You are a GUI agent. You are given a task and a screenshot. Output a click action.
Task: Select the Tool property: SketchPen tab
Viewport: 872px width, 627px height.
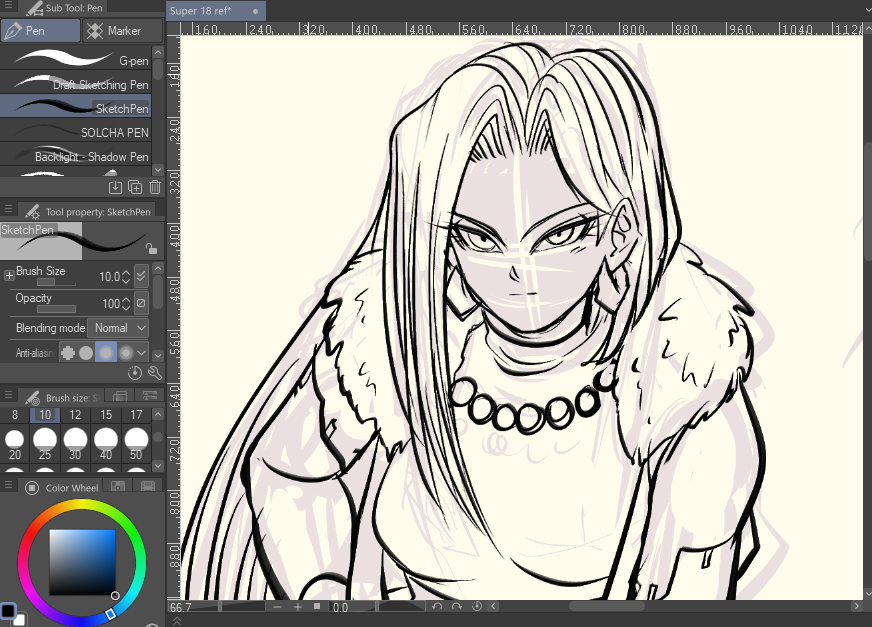(87, 211)
